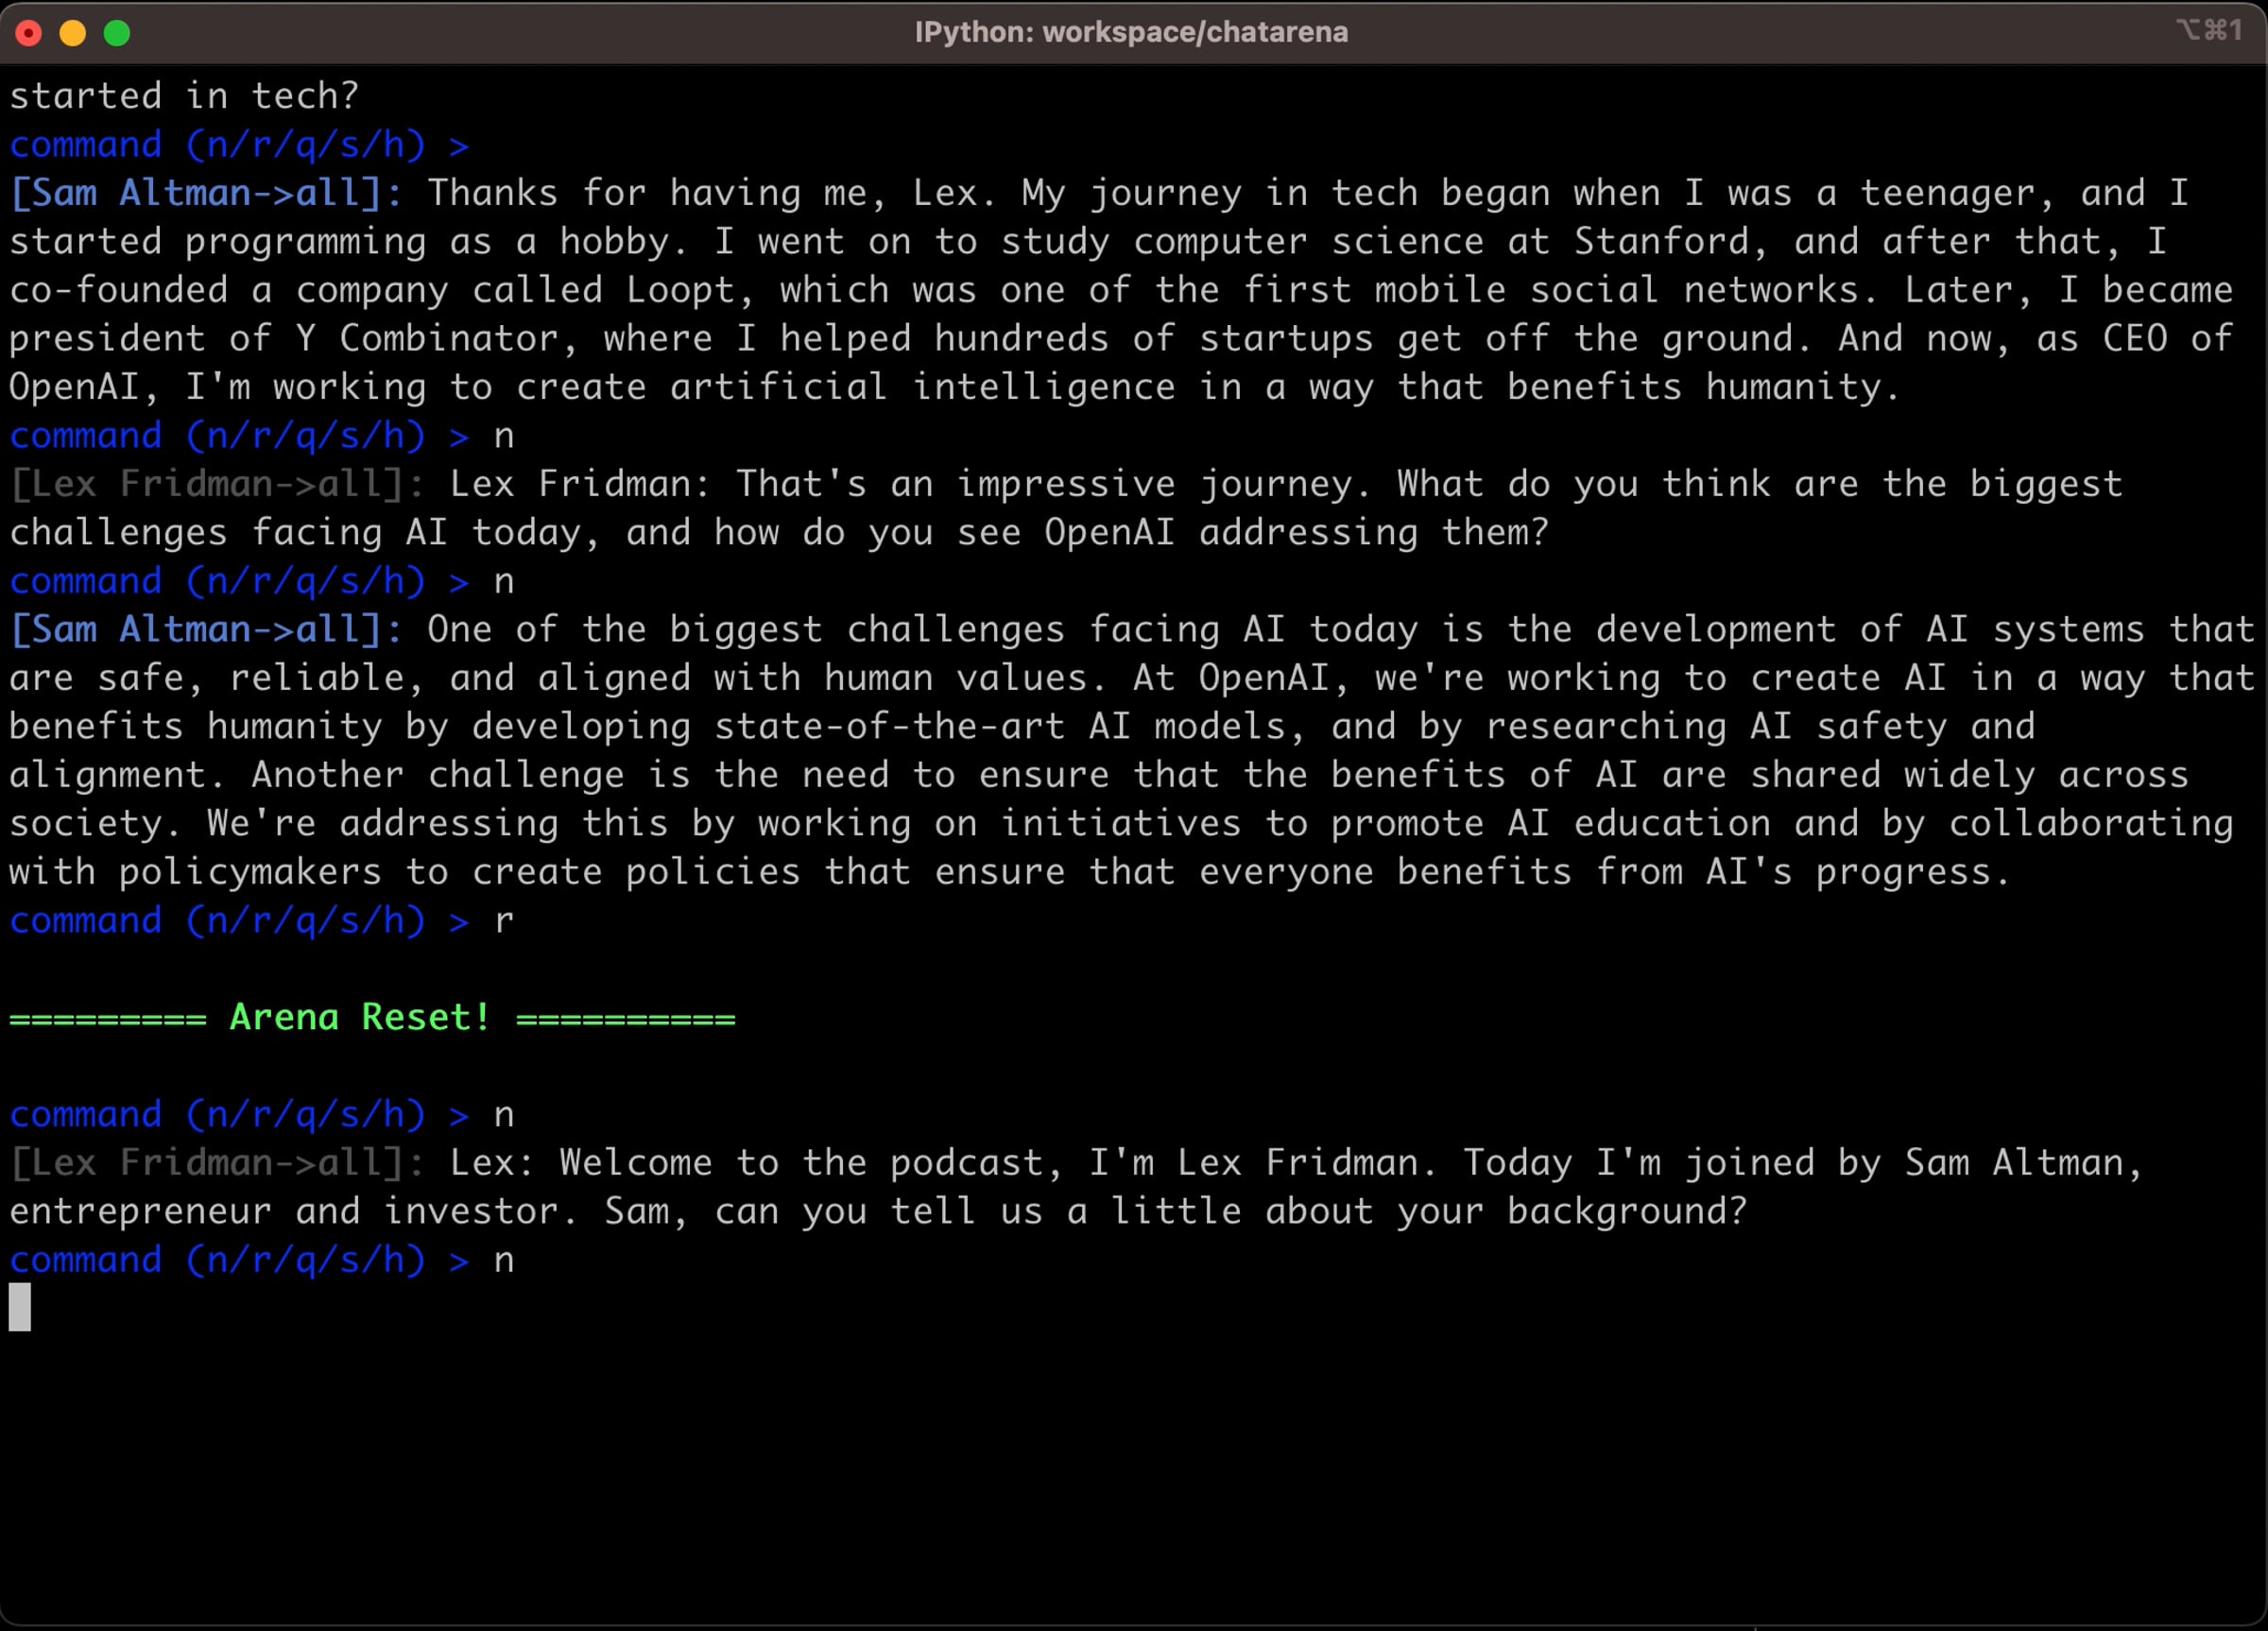Click the word 'entrepreneur' in Lex's introduction

point(140,1211)
